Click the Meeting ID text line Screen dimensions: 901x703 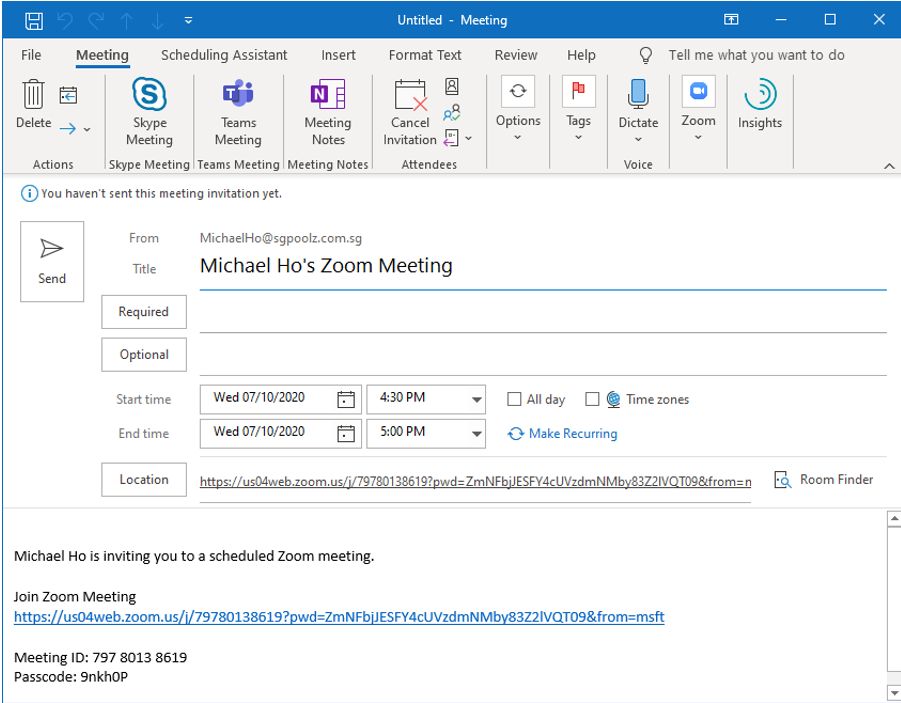tap(101, 657)
